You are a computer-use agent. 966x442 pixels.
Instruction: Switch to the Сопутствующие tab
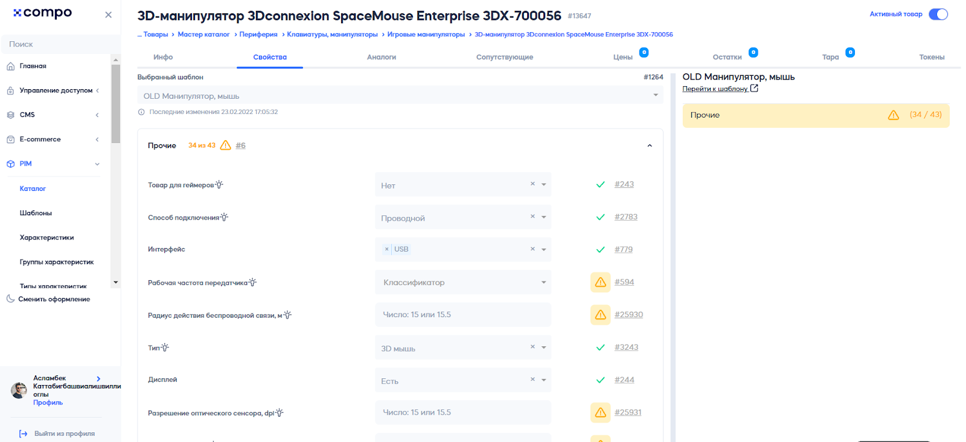tap(505, 57)
